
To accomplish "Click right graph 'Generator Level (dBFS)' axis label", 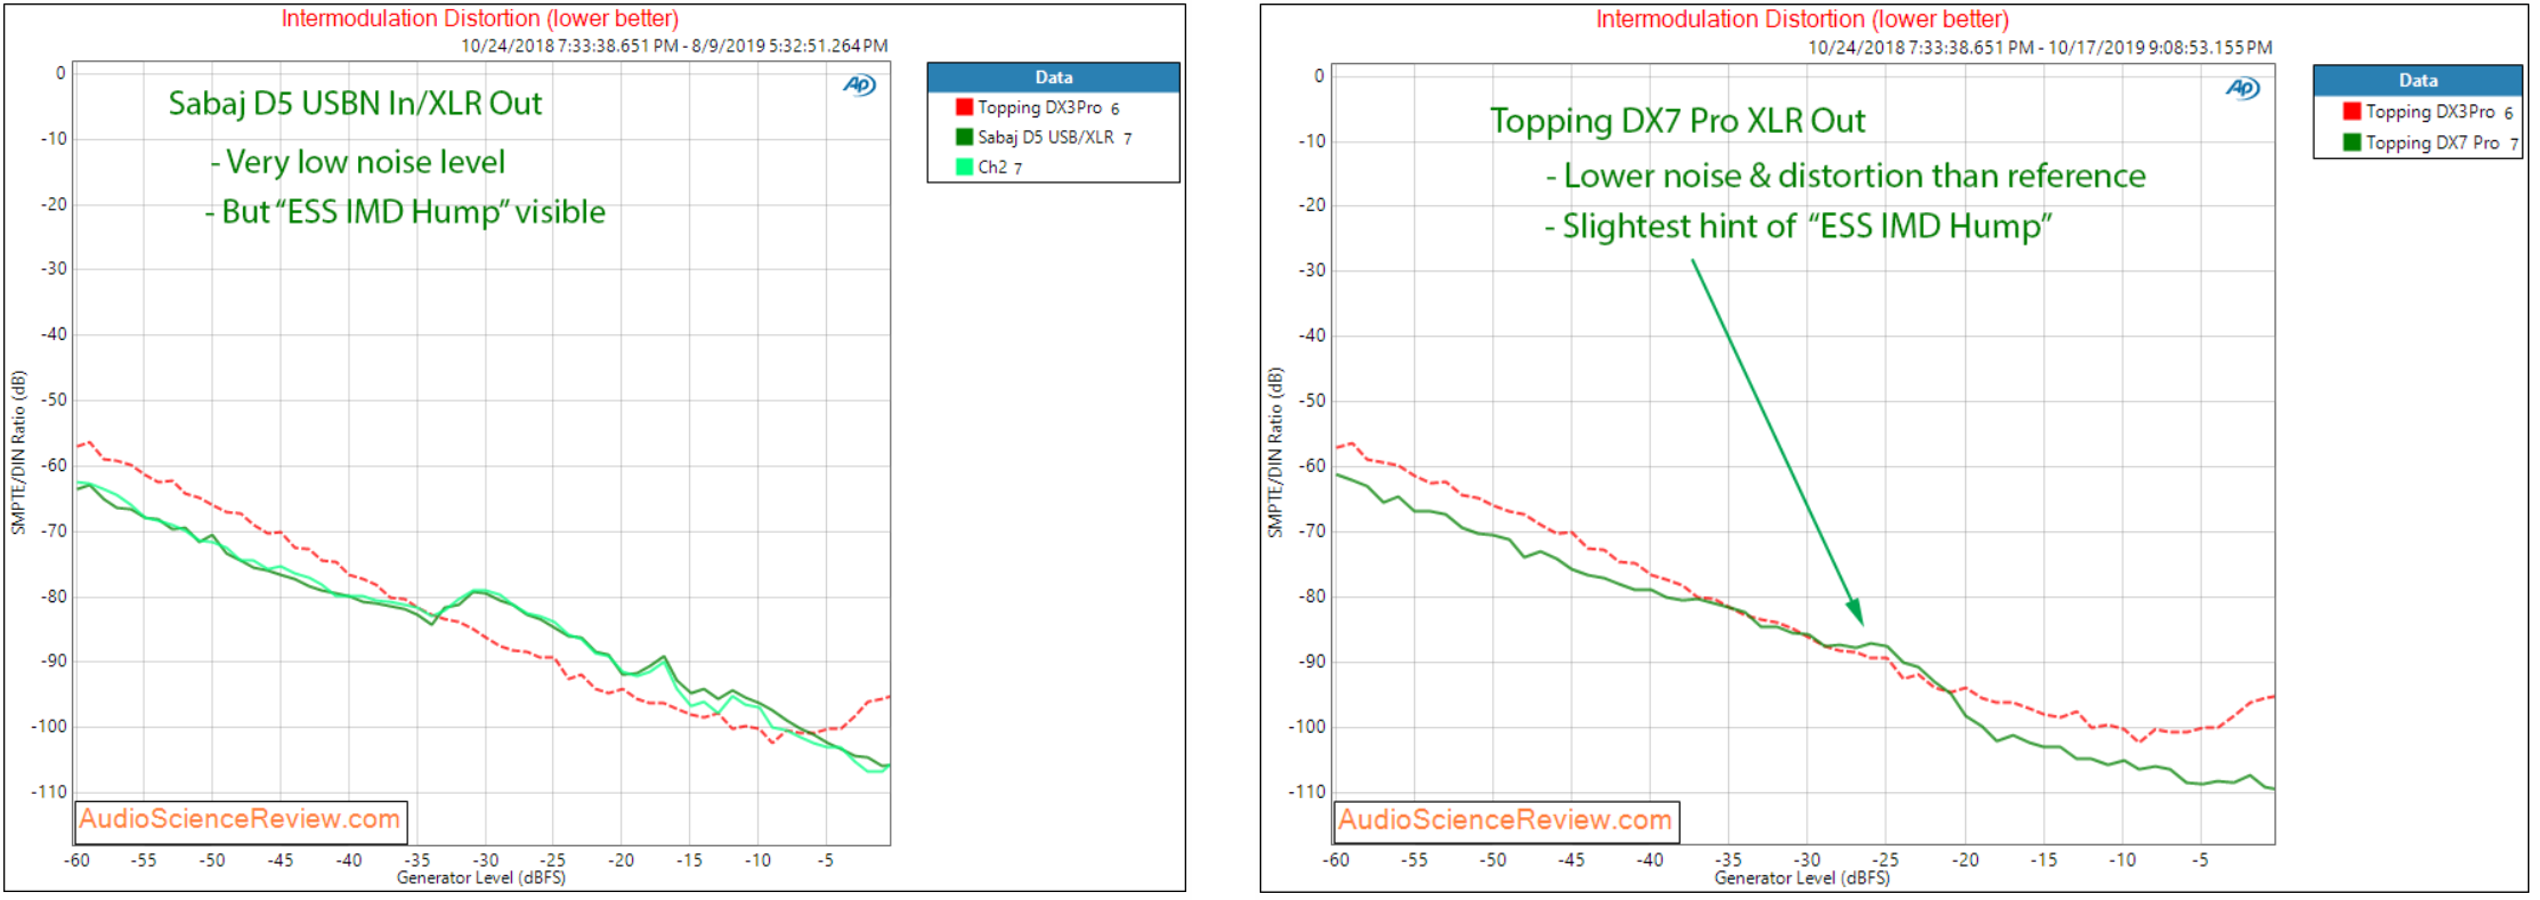I will point(1802,878).
